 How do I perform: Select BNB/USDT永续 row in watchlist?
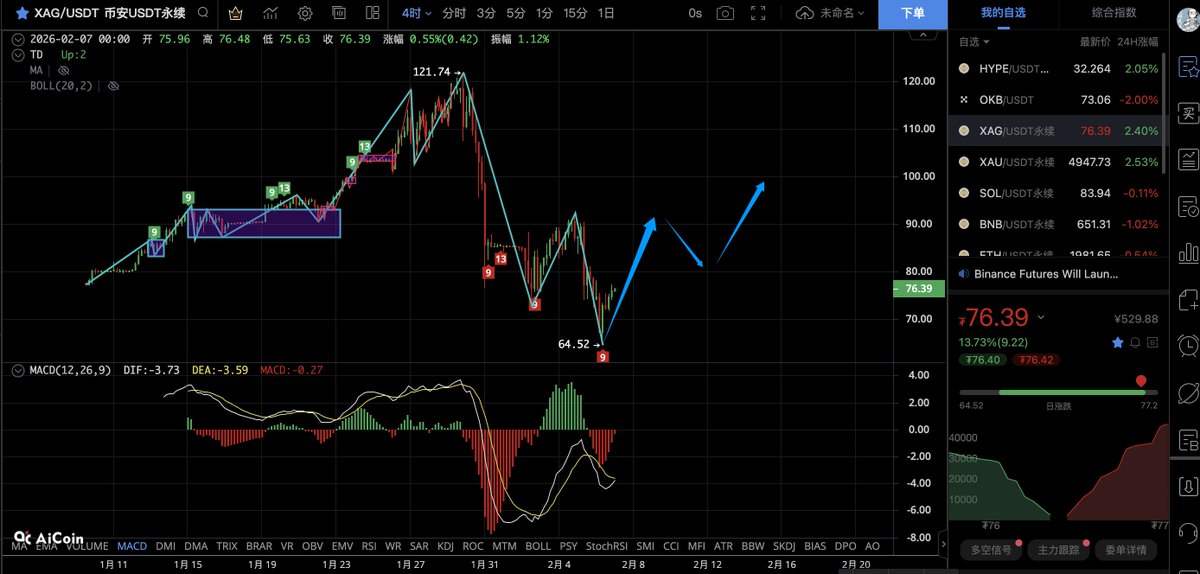coord(1060,224)
